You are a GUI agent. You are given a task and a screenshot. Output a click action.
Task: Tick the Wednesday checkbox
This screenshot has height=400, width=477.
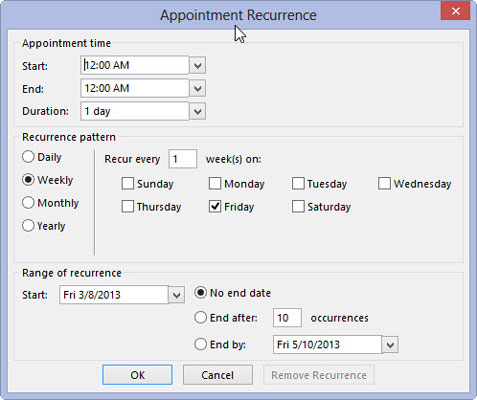[384, 183]
